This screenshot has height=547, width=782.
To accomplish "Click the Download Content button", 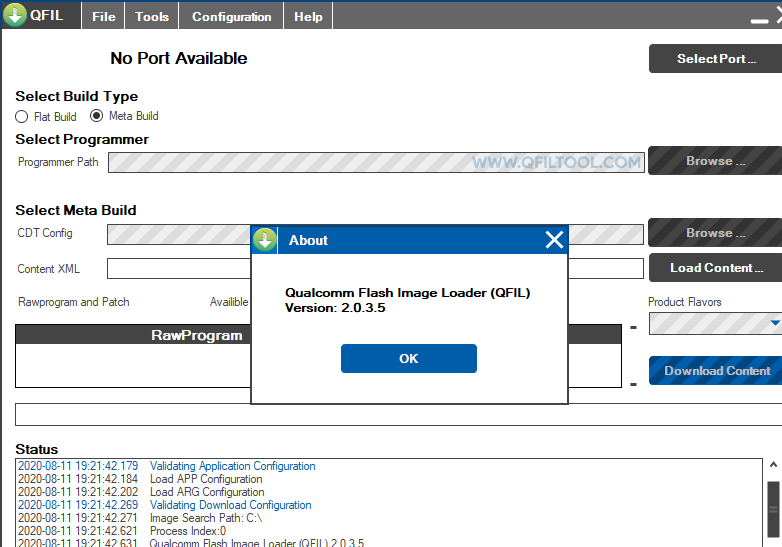I will [715, 371].
